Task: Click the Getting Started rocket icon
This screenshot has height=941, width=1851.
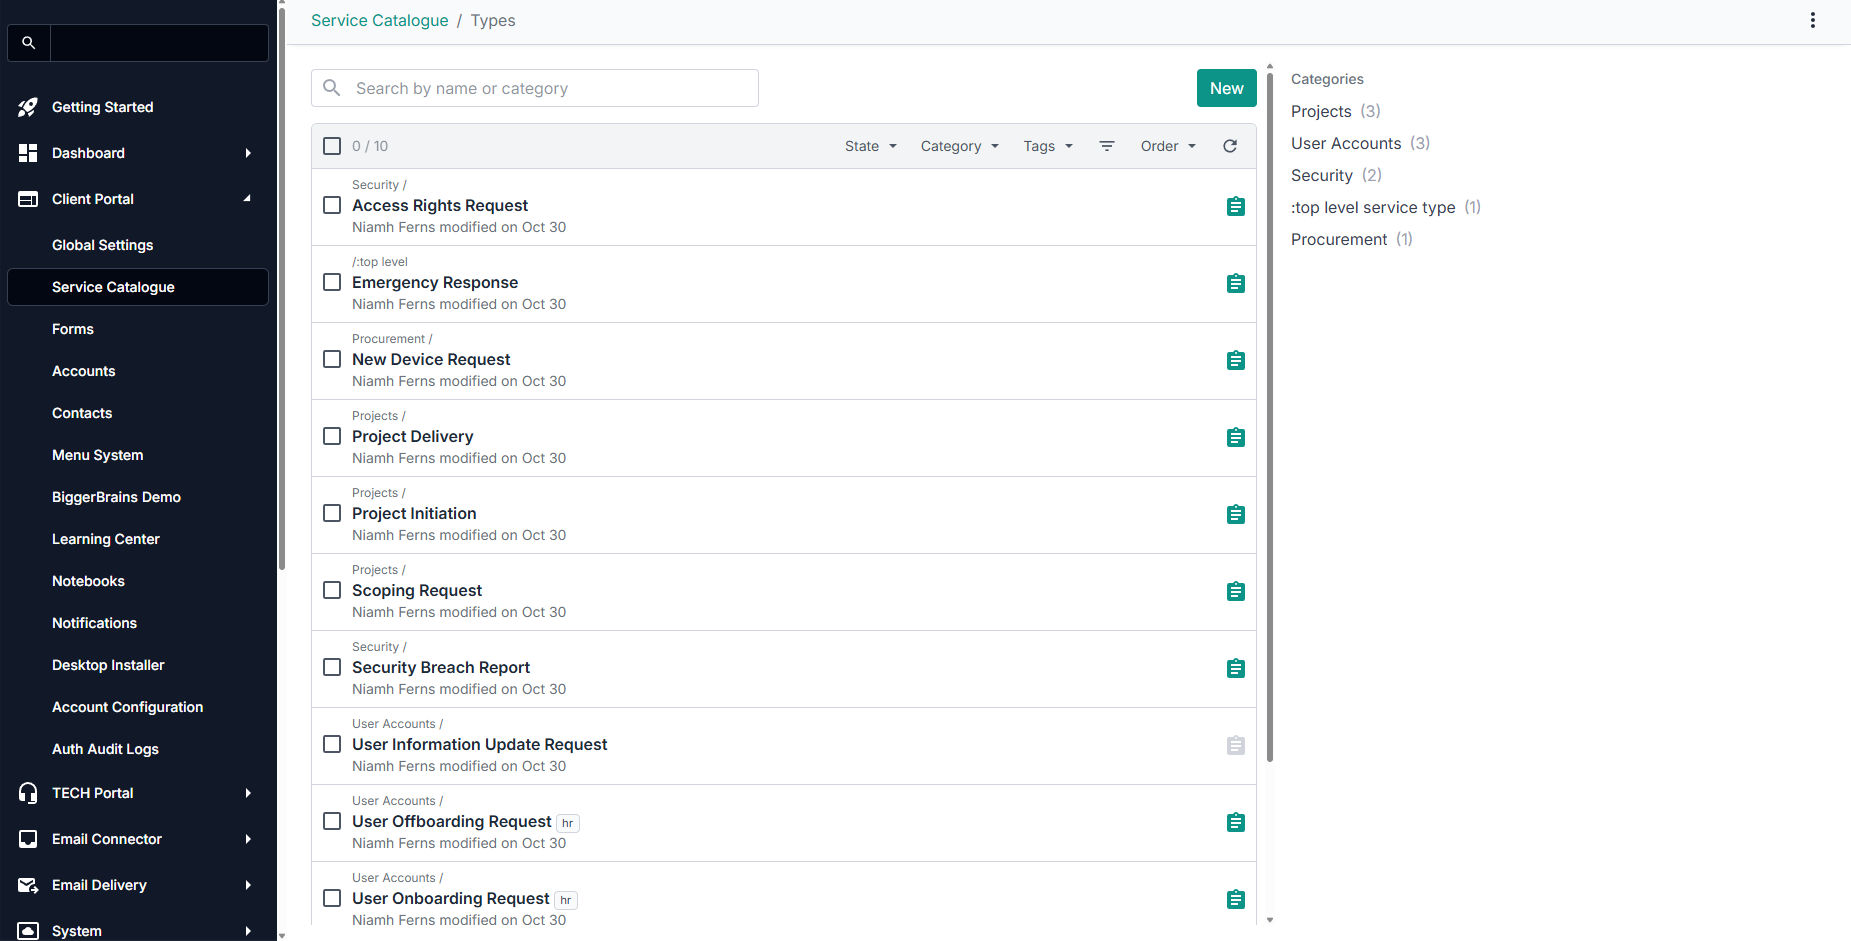Action: coord(28,107)
